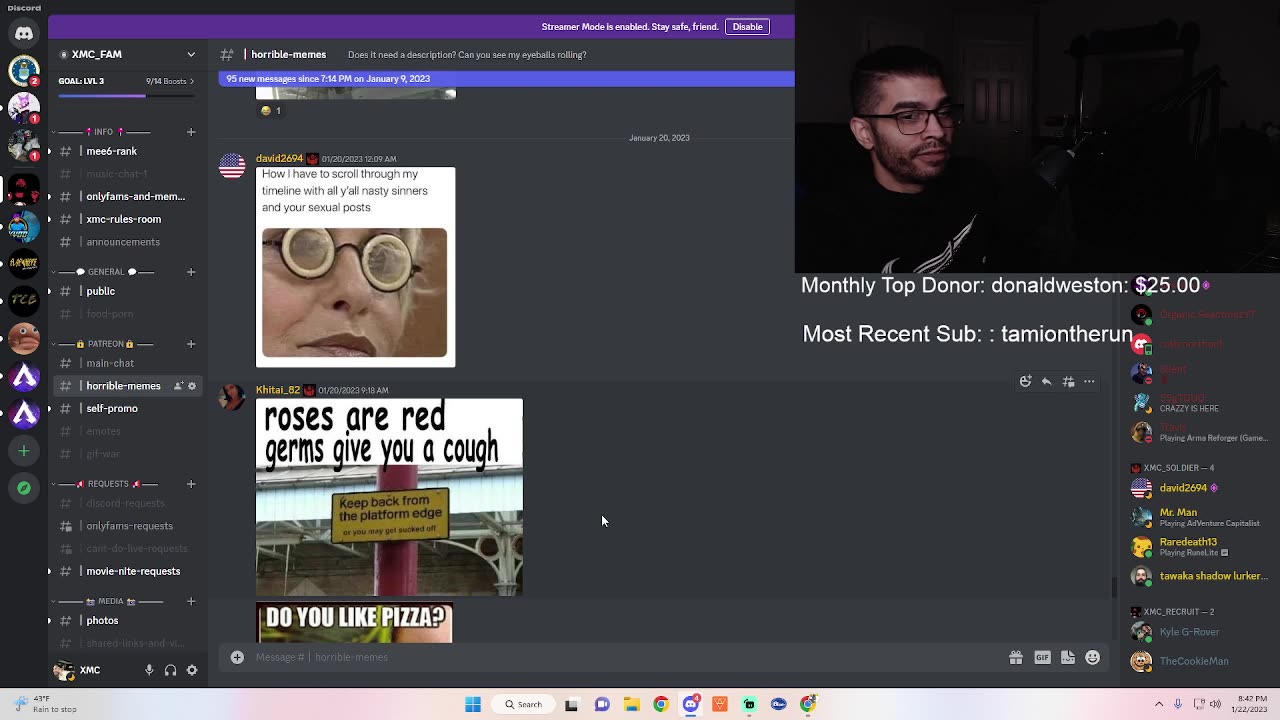Create thread icon on Khitai_82 message
The width and height of the screenshot is (1280, 720).
coord(1068,381)
